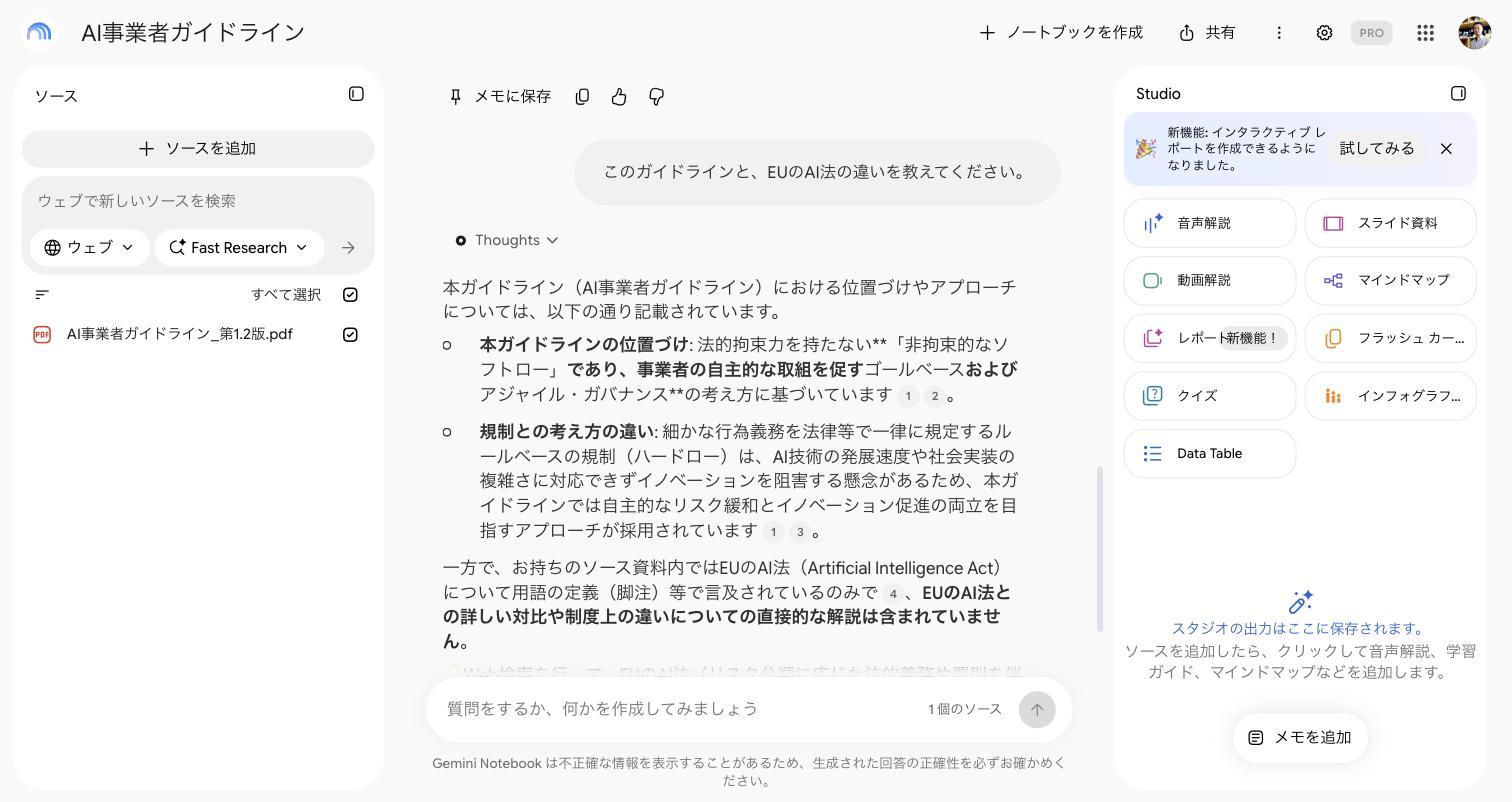
Task: Dismiss the 新機能 banner
Action: pyautogui.click(x=1446, y=149)
